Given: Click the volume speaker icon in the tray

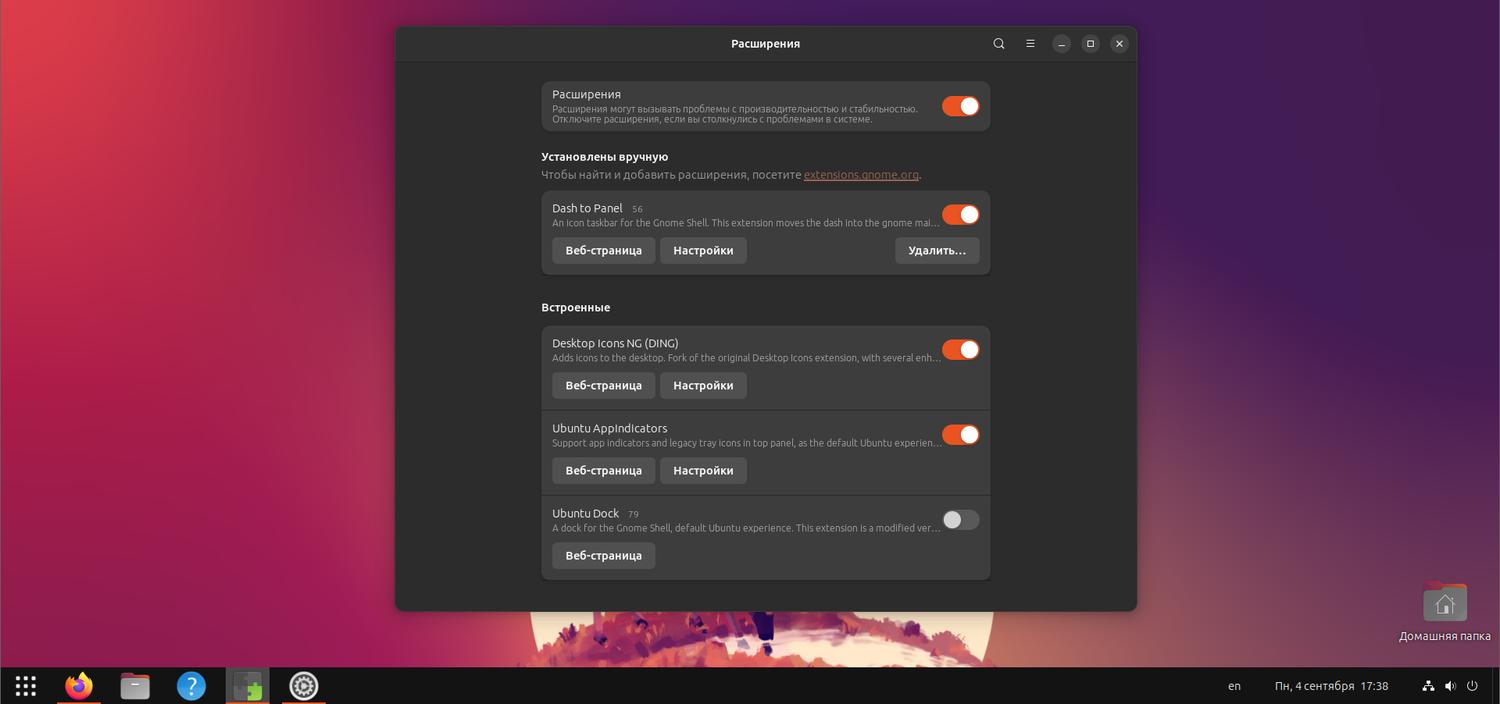Looking at the screenshot, I should click(1450, 686).
